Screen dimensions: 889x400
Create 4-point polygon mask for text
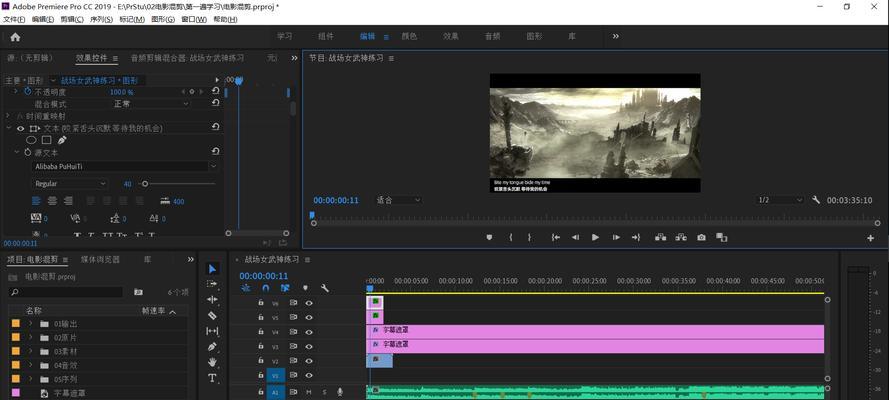click(46, 140)
